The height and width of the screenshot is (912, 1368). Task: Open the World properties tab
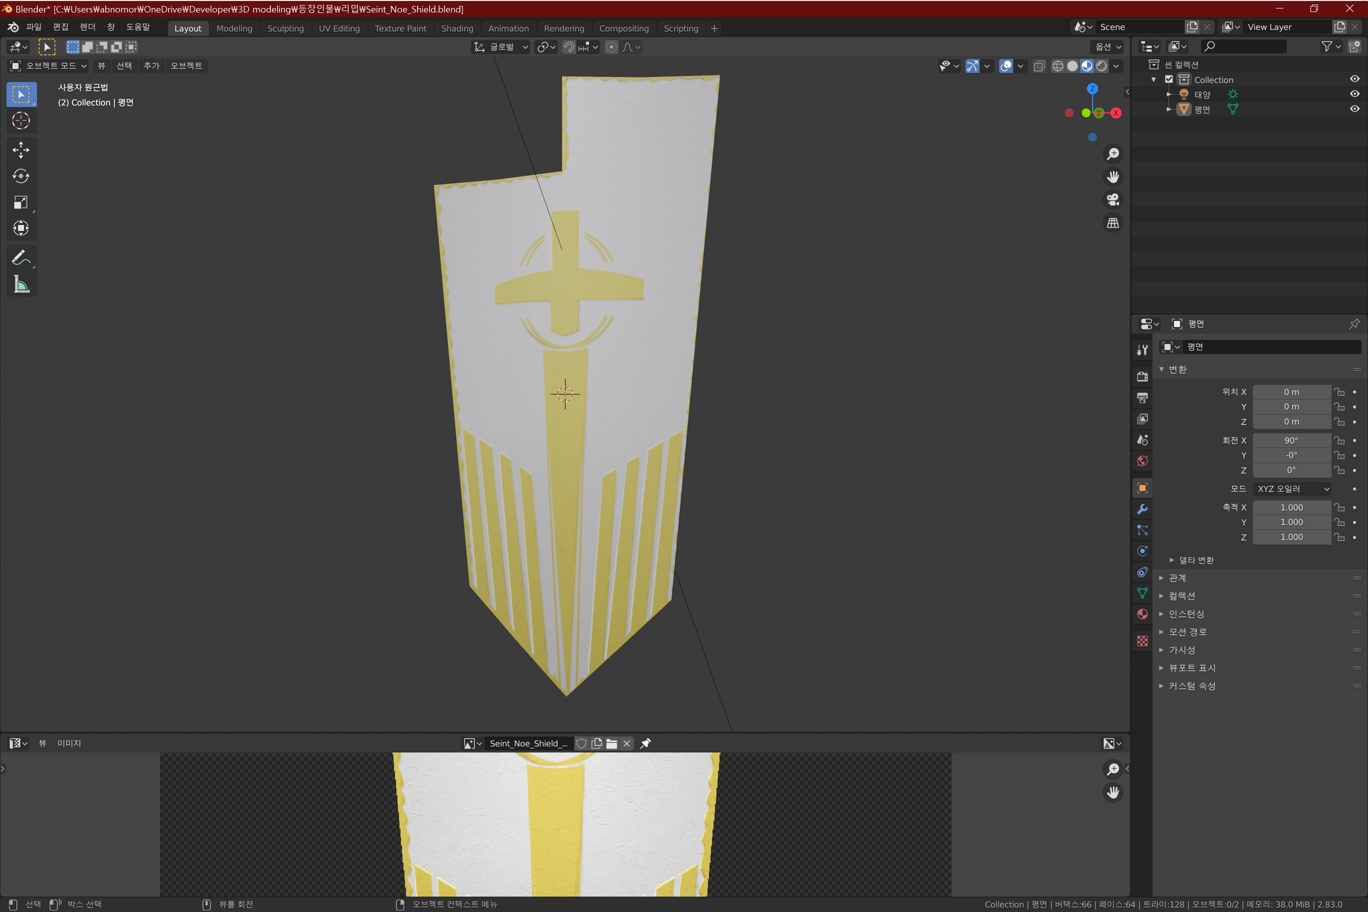point(1142,461)
